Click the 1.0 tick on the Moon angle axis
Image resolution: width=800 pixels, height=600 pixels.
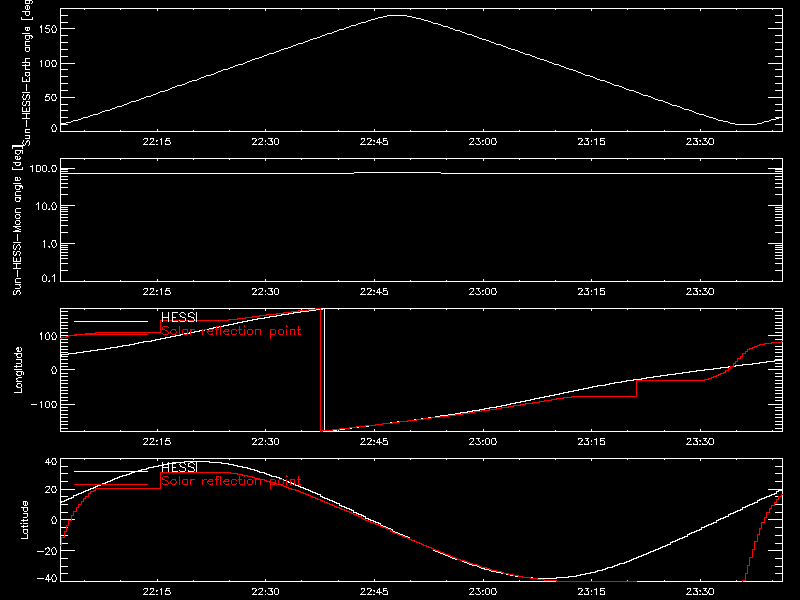(50, 244)
